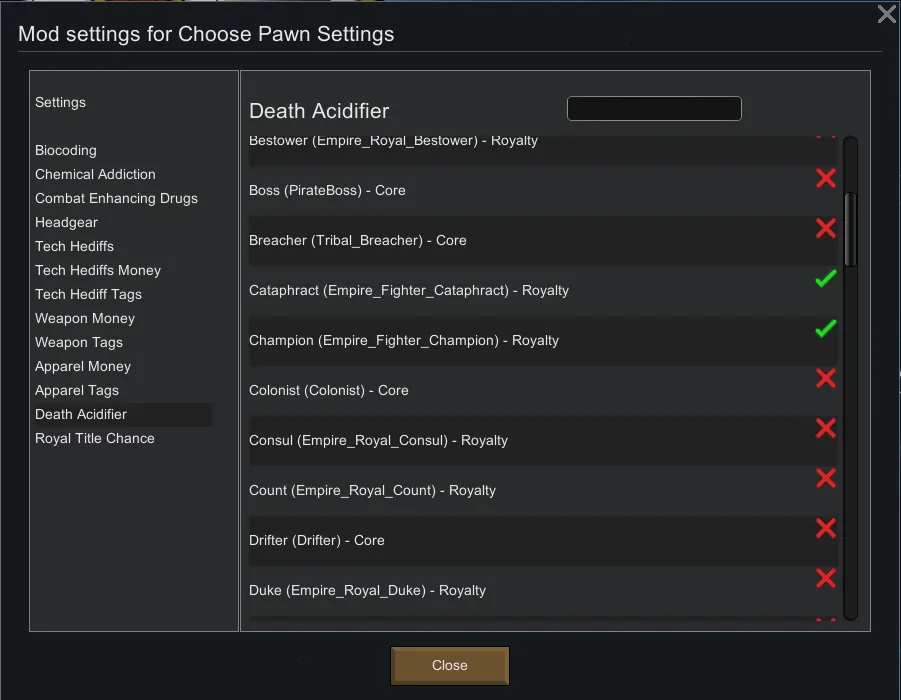Switch to Combat Enhancing Drugs settings
The image size is (901, 700).
pyautogui.click(x=116, y=198)
